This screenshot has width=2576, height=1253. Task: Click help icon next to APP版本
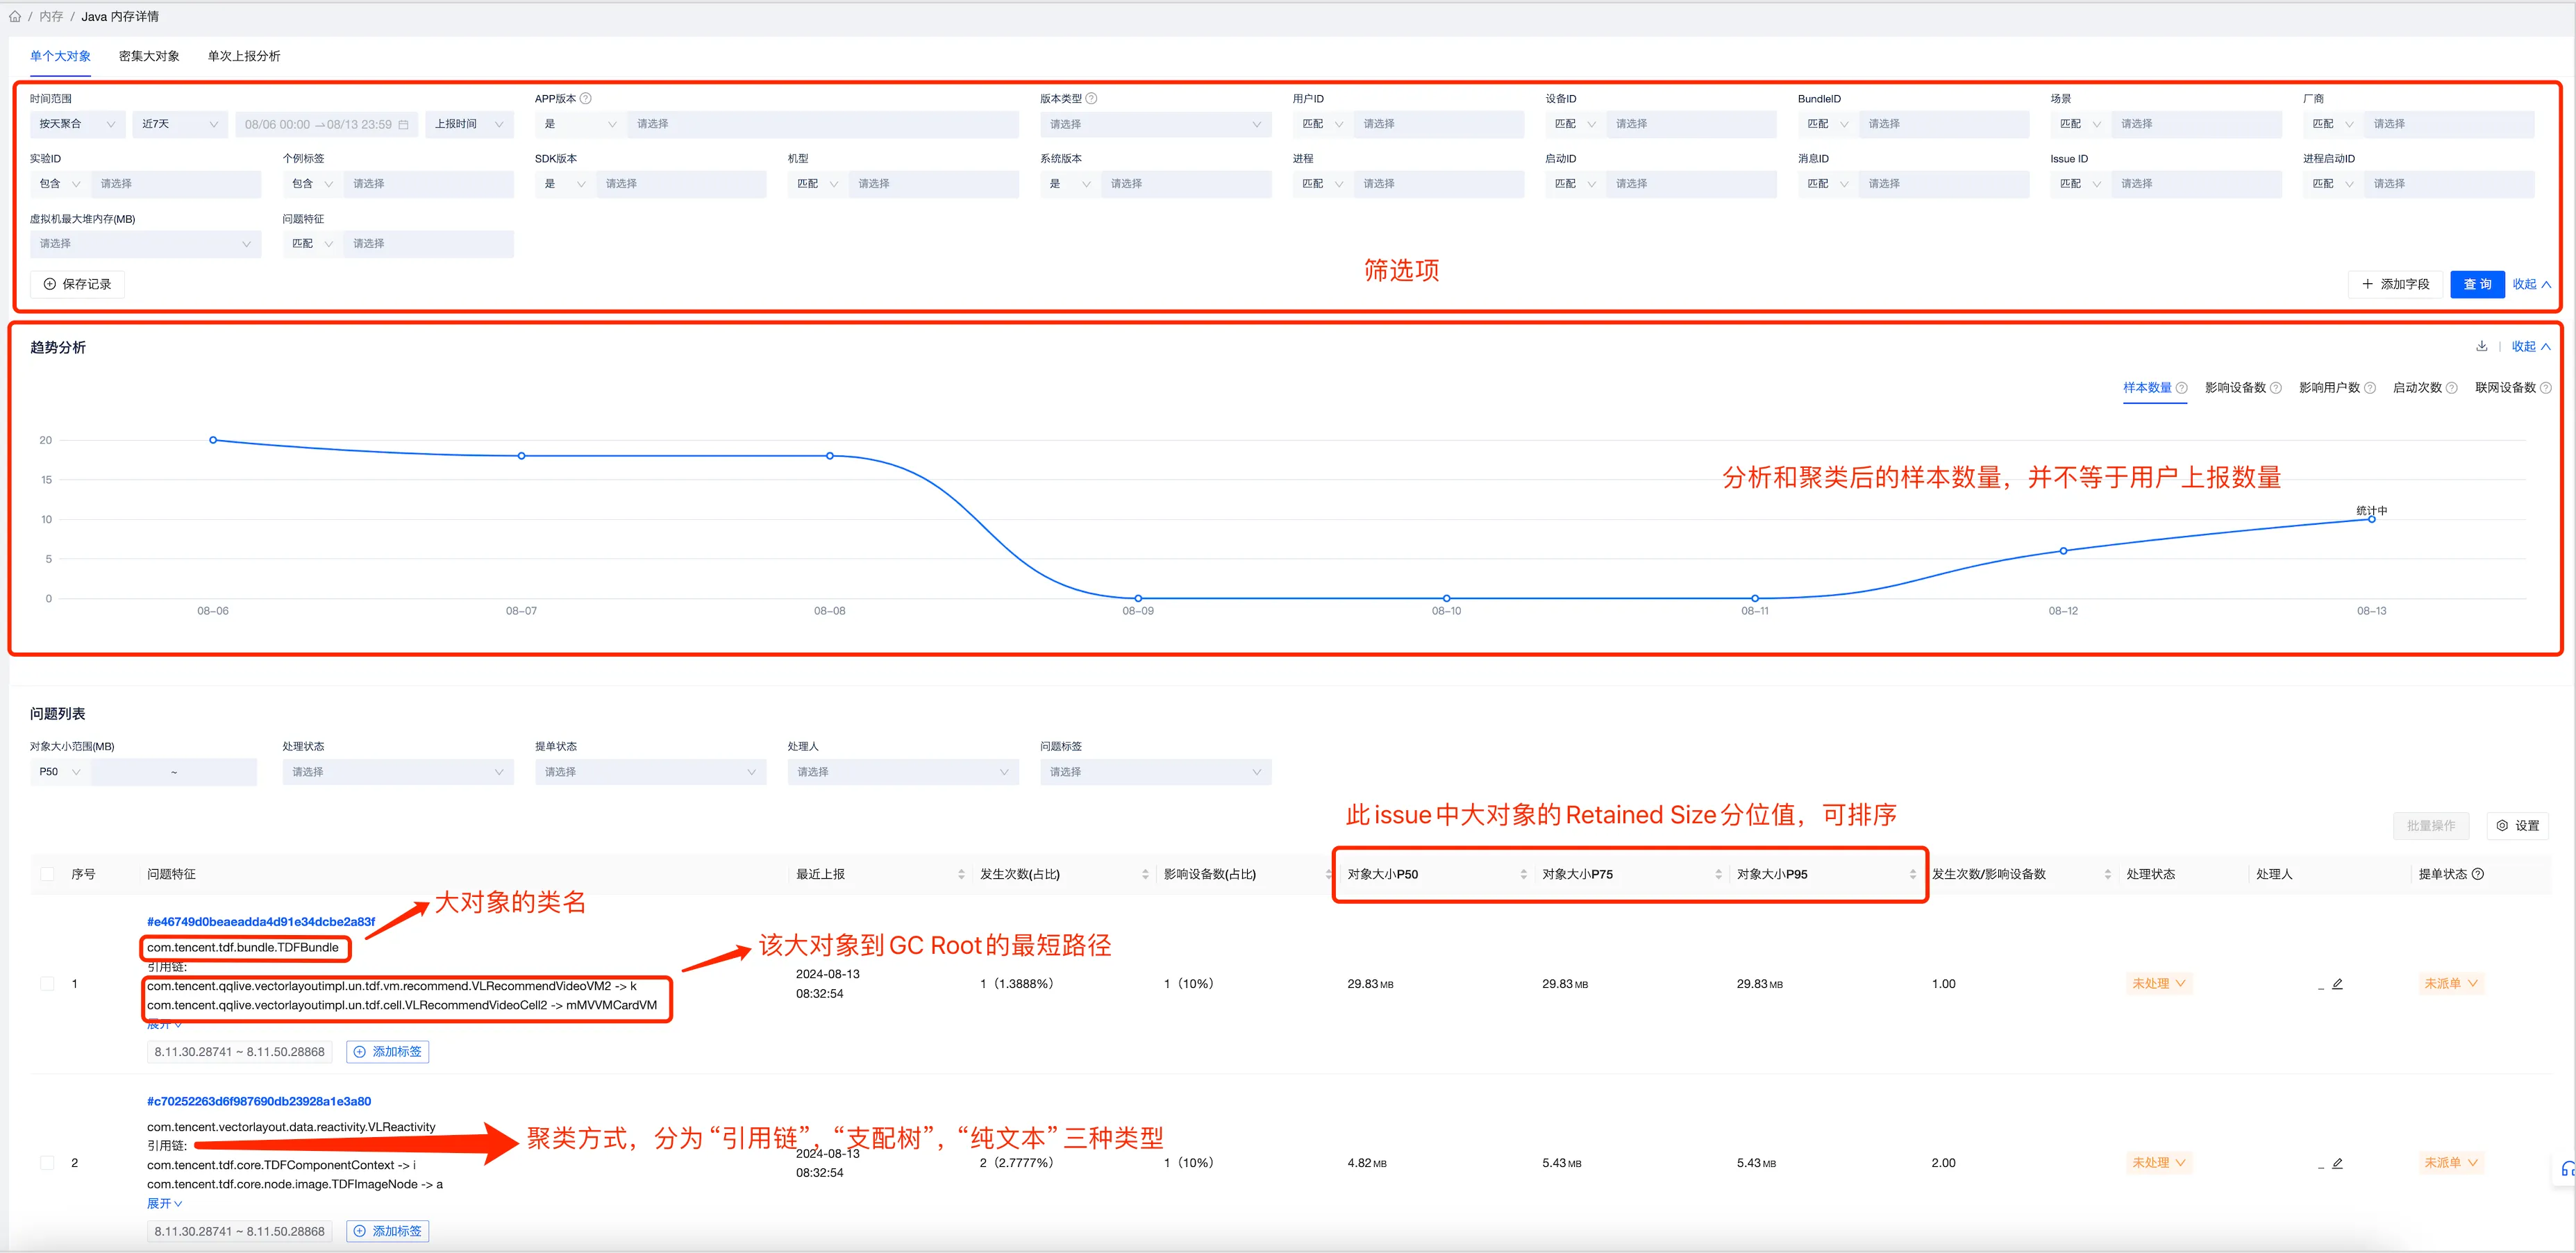(586, 98)
